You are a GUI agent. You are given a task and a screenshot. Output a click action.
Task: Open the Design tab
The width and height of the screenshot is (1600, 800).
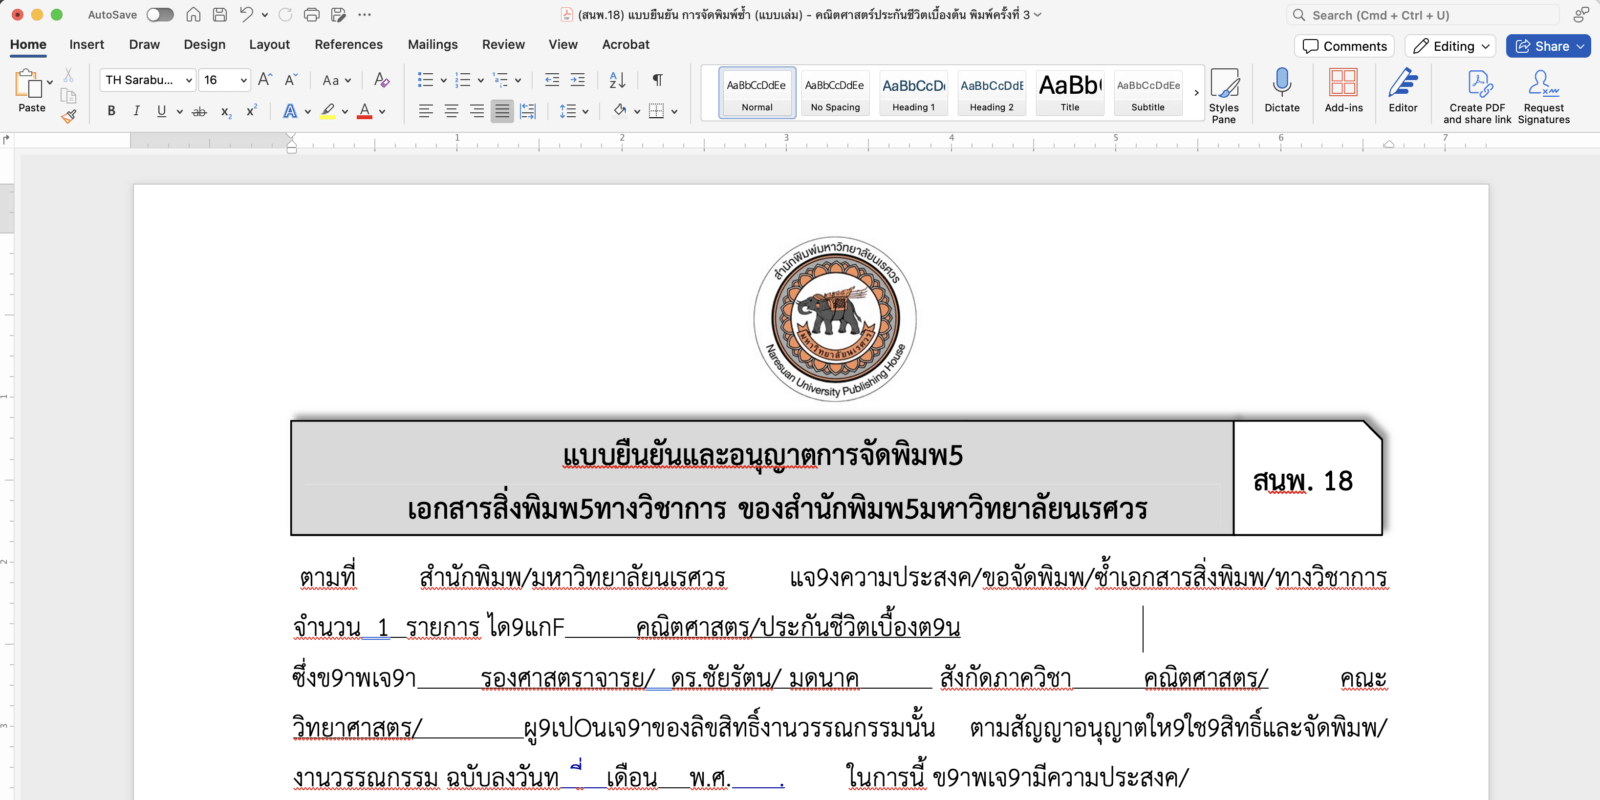click(x=205, y=45)
